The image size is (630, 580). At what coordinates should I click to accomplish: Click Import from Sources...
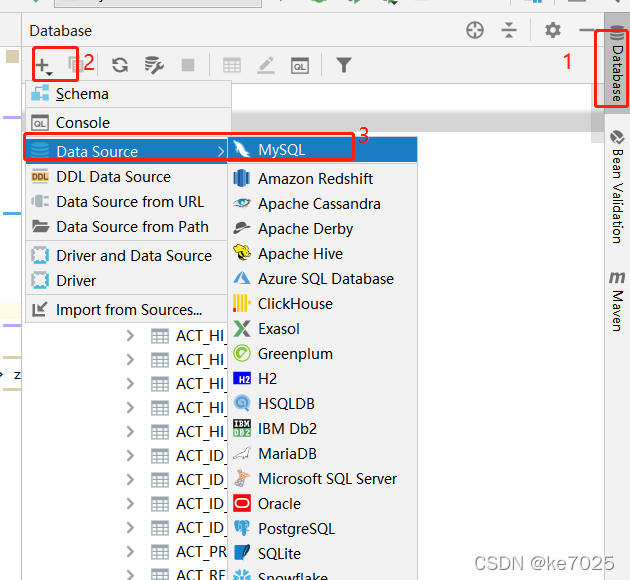tap(127, 310)
